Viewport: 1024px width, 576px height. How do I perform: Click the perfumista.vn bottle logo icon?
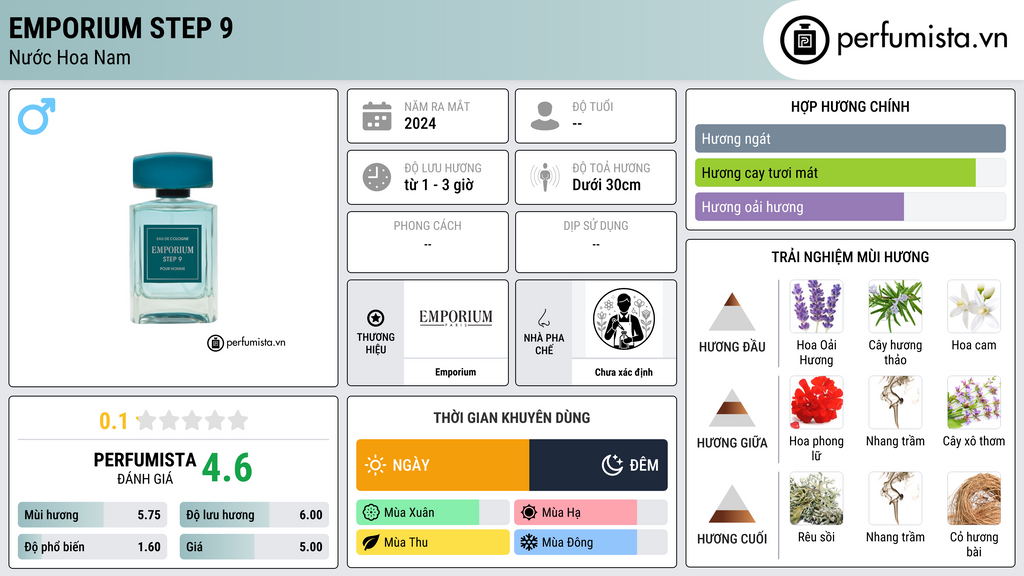coord(805,40)
